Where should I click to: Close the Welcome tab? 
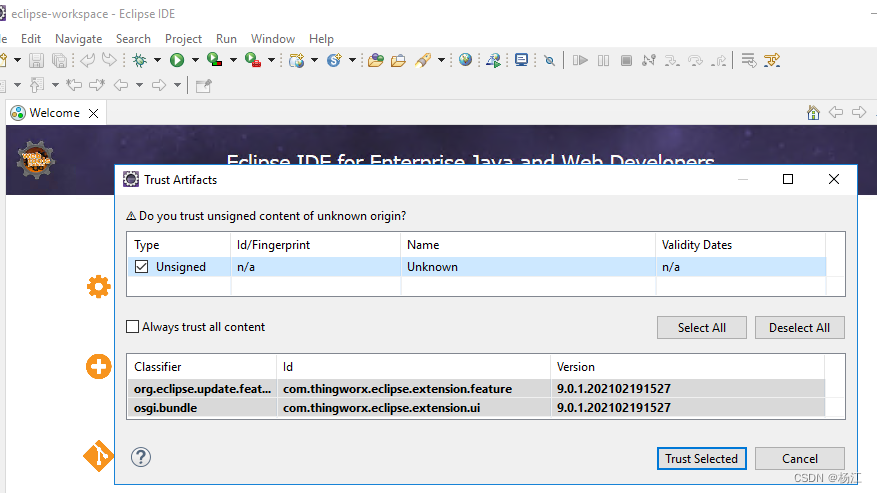coord(94,114)
